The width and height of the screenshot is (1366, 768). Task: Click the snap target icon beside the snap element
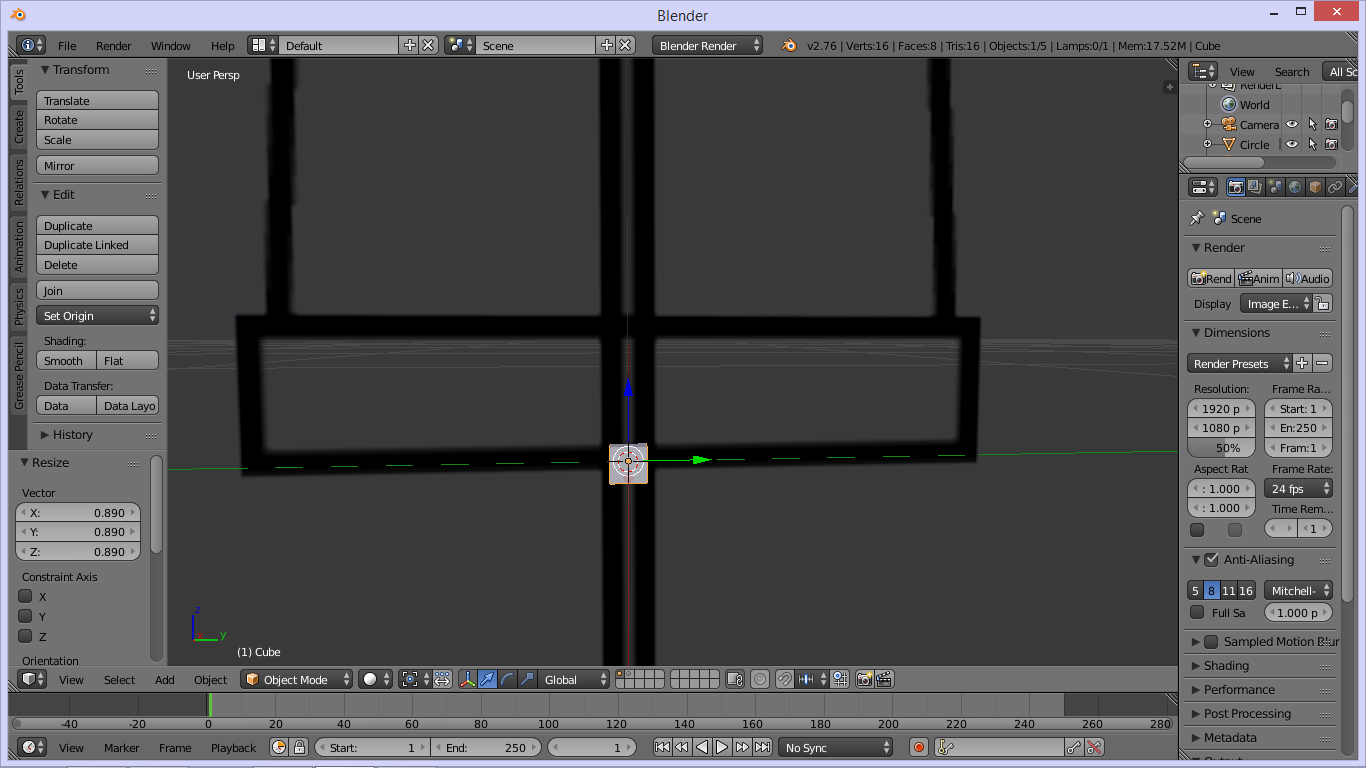point(840,679)
